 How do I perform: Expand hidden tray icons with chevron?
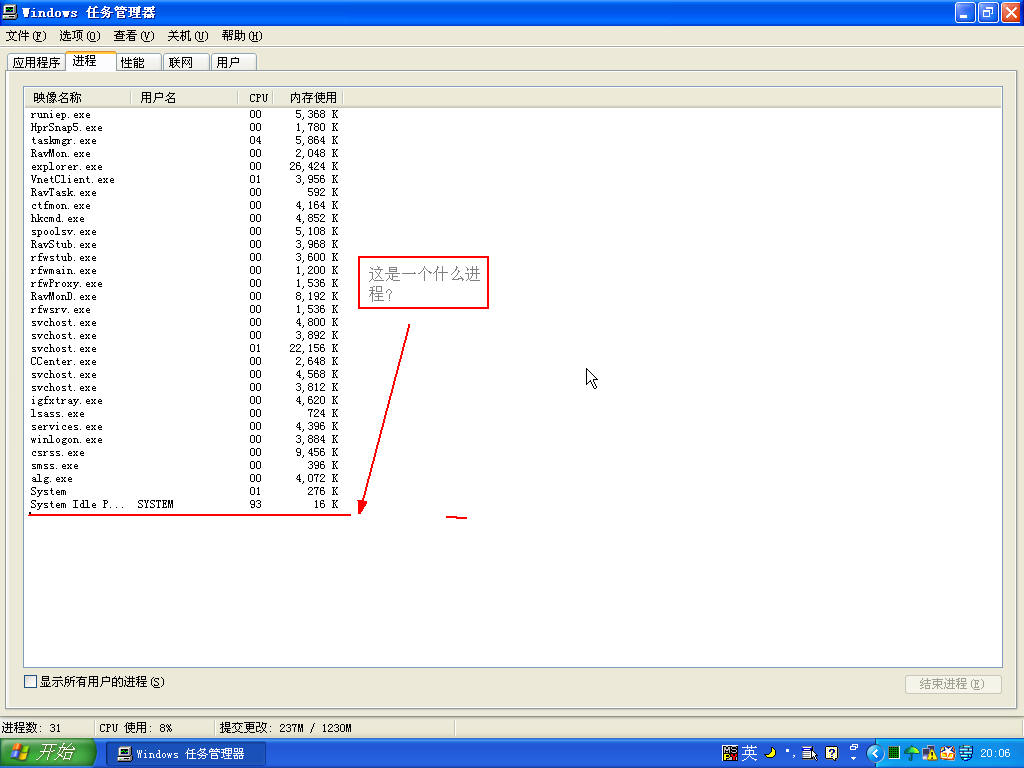point(875,753)
